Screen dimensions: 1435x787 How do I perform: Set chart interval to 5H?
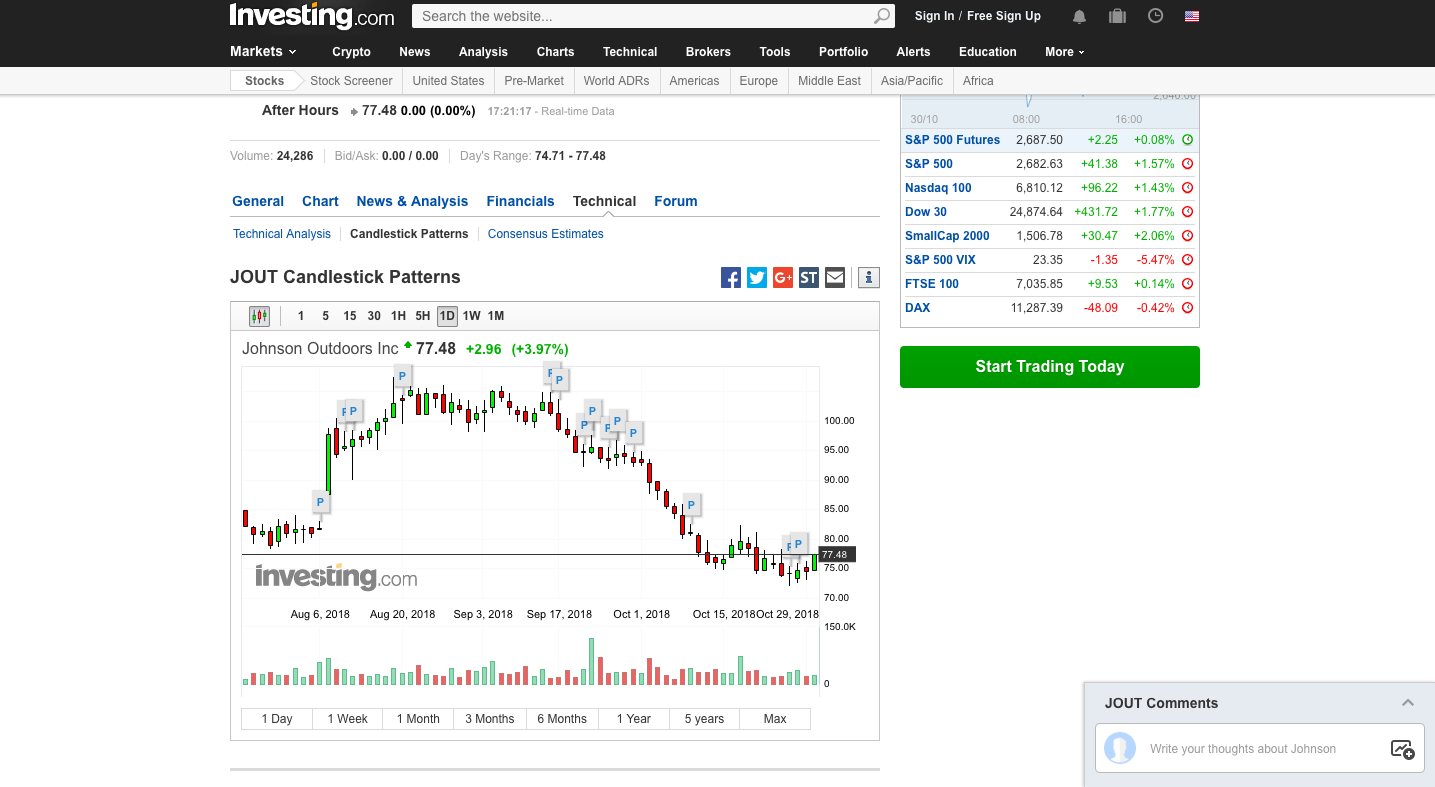[423, 316]
